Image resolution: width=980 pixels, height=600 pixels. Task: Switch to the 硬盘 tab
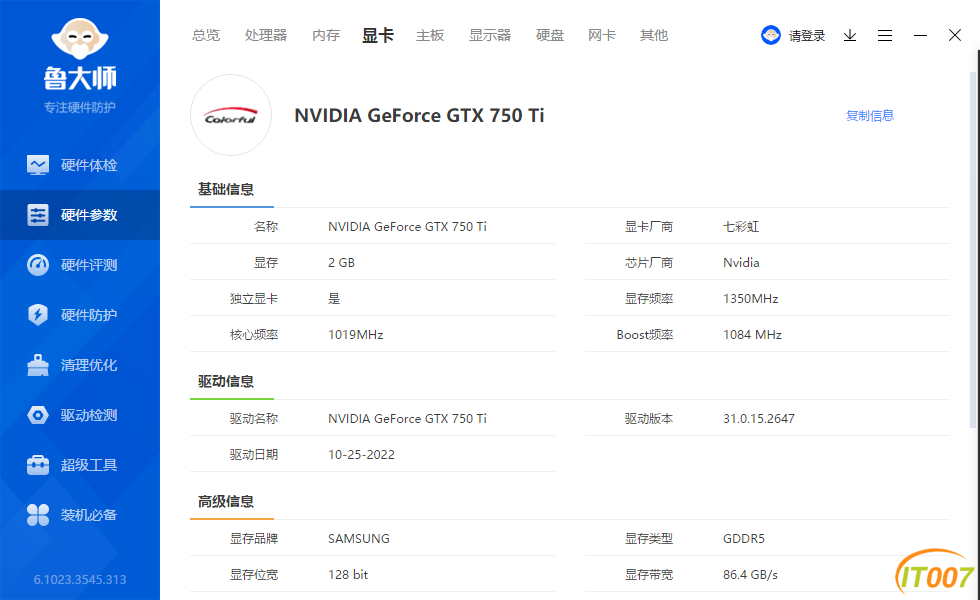click(550, 36)
